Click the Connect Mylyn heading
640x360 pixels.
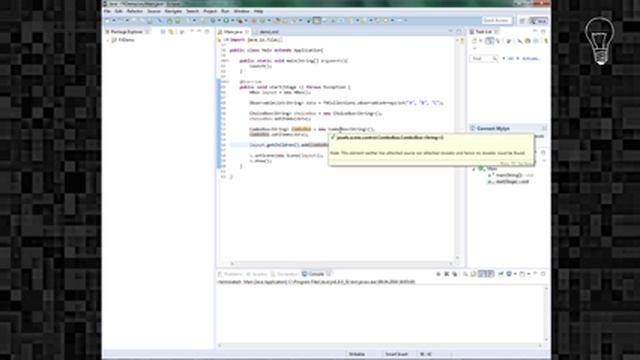tap(493, 129)
